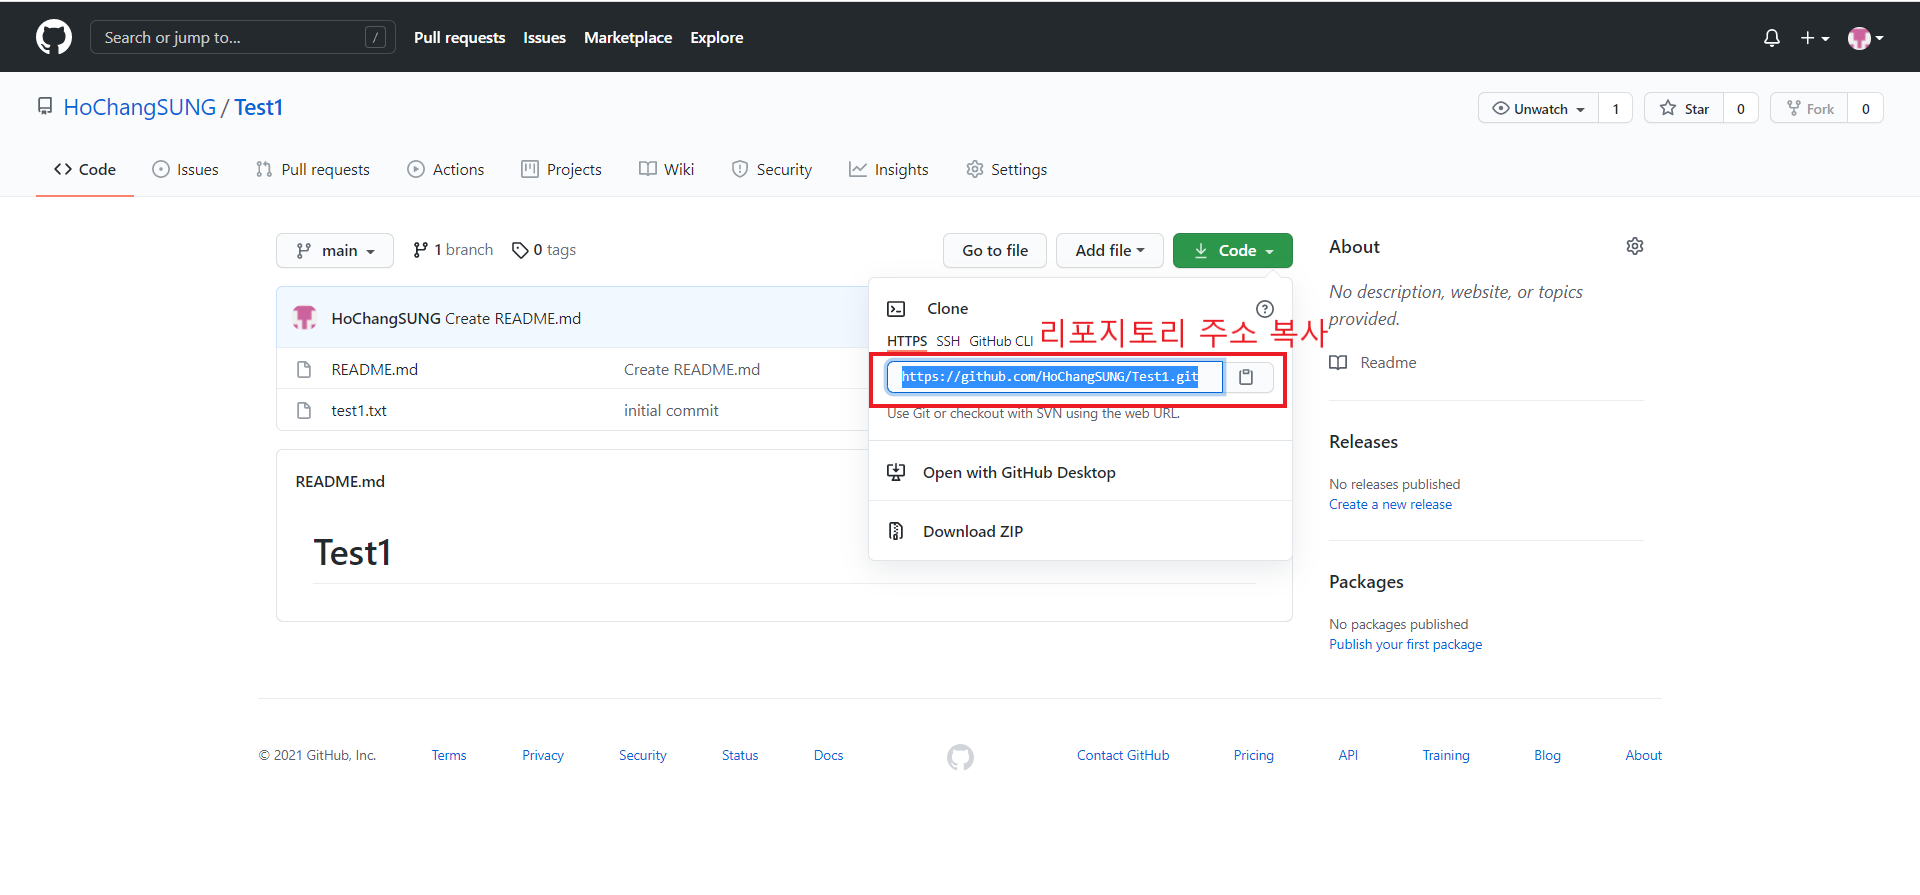The height and width of the screenshot is (895, 1920).
Task: Switch to the Insights tab
Action: [x=889, y=169]
